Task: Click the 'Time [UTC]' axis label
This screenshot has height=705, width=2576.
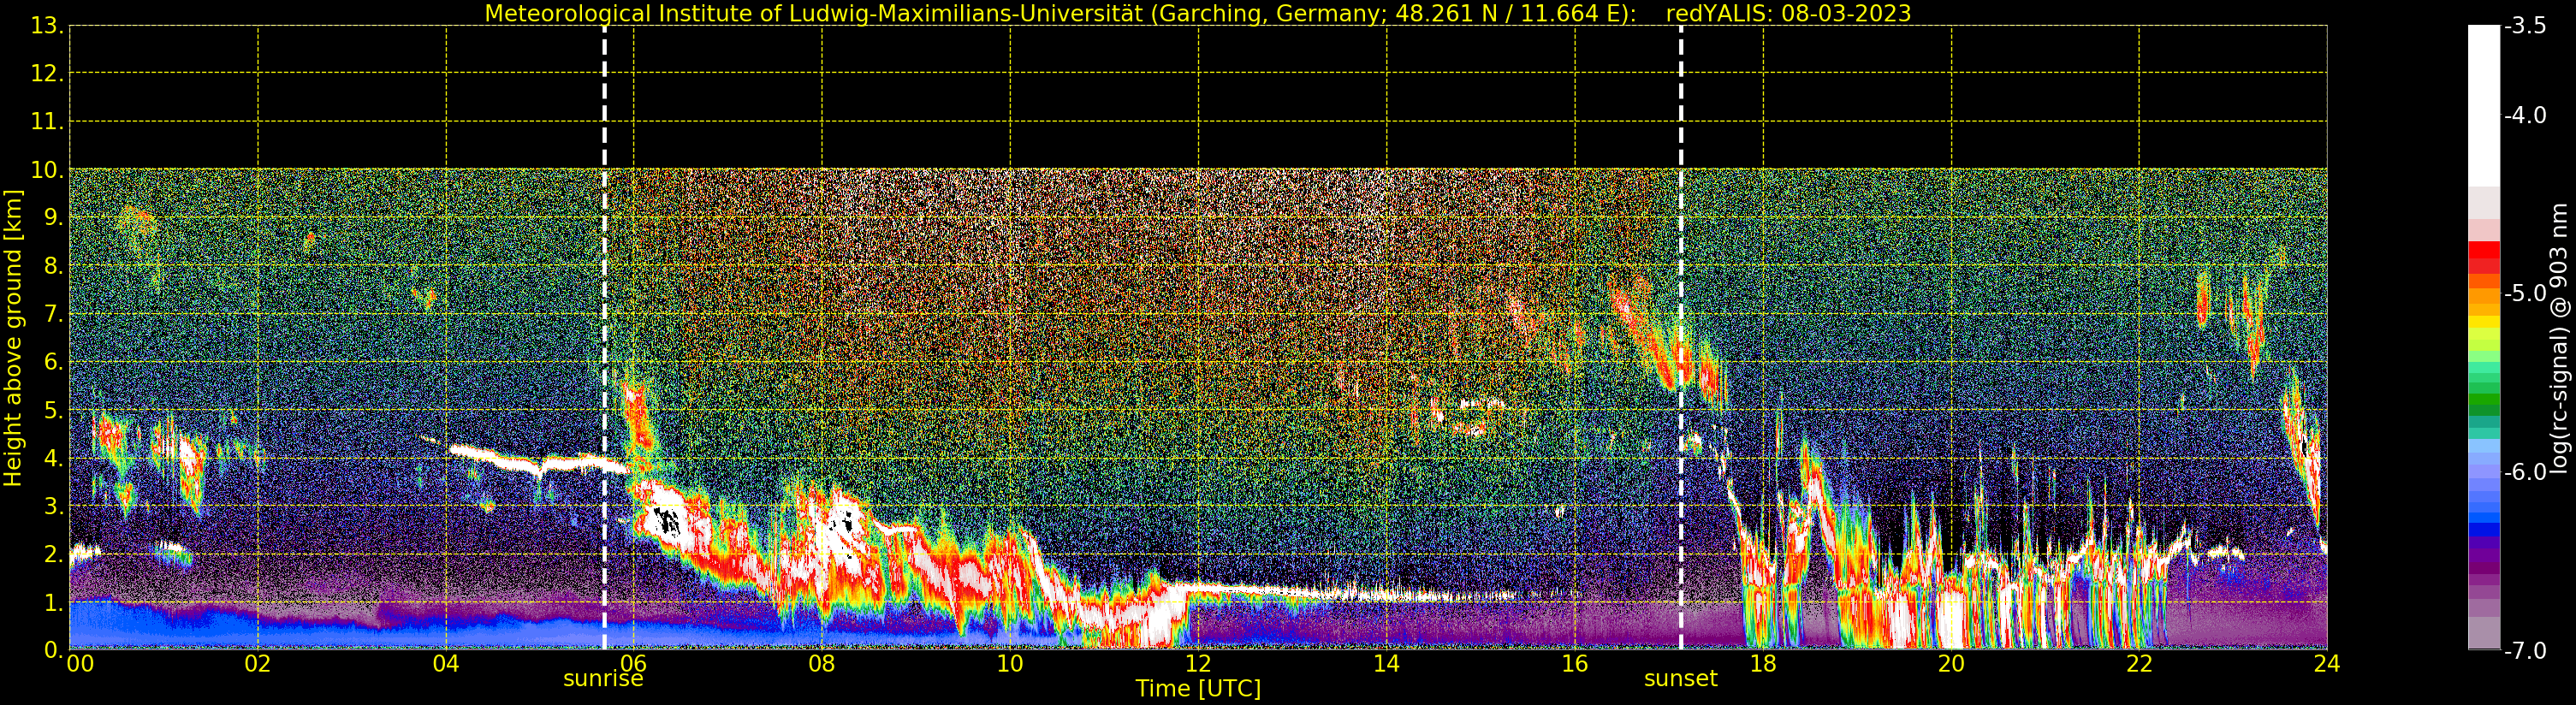Action: click(x=1197, y=689)
